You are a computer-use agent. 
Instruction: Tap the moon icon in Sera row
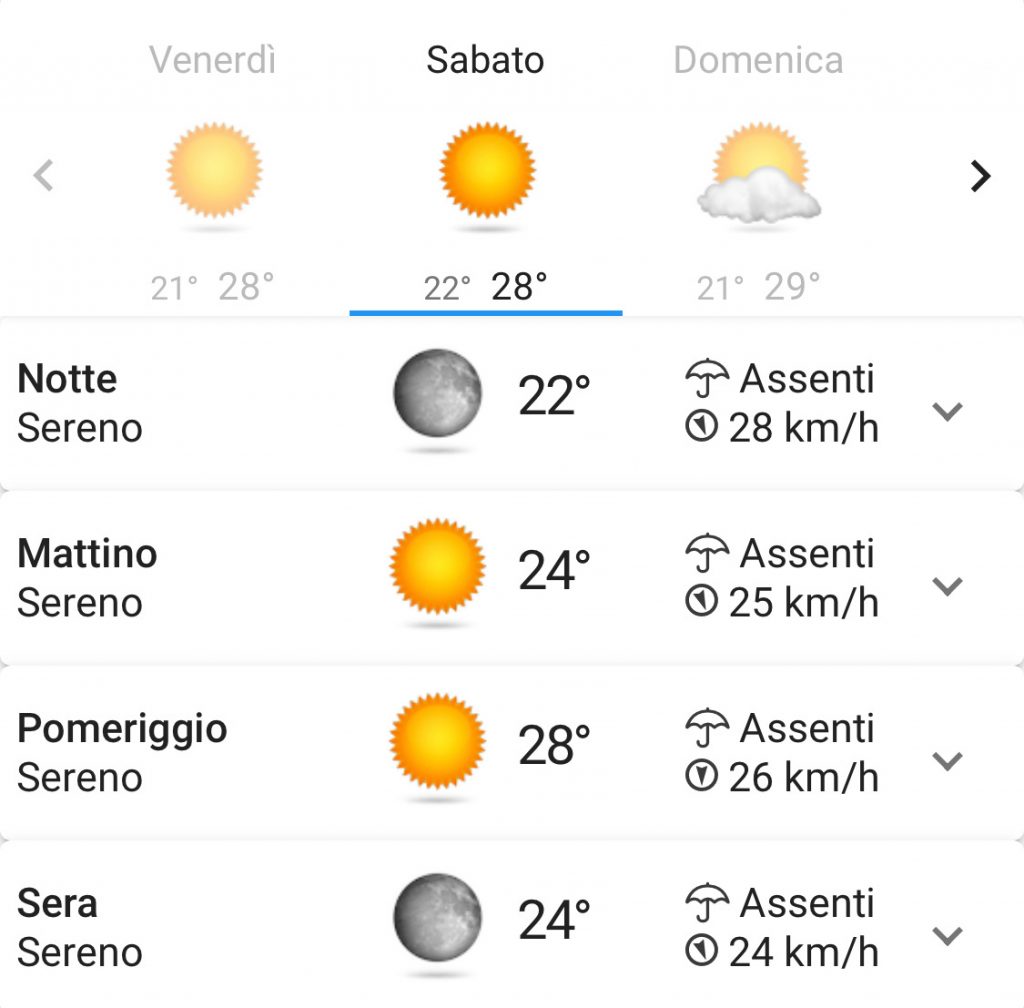coord(438,917)
